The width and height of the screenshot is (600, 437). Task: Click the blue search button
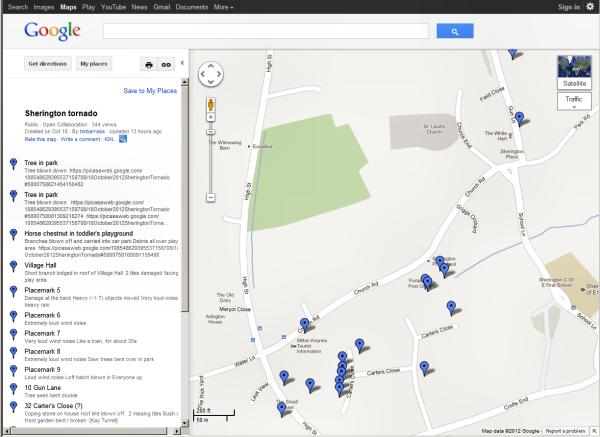click(x=455, y=31)
